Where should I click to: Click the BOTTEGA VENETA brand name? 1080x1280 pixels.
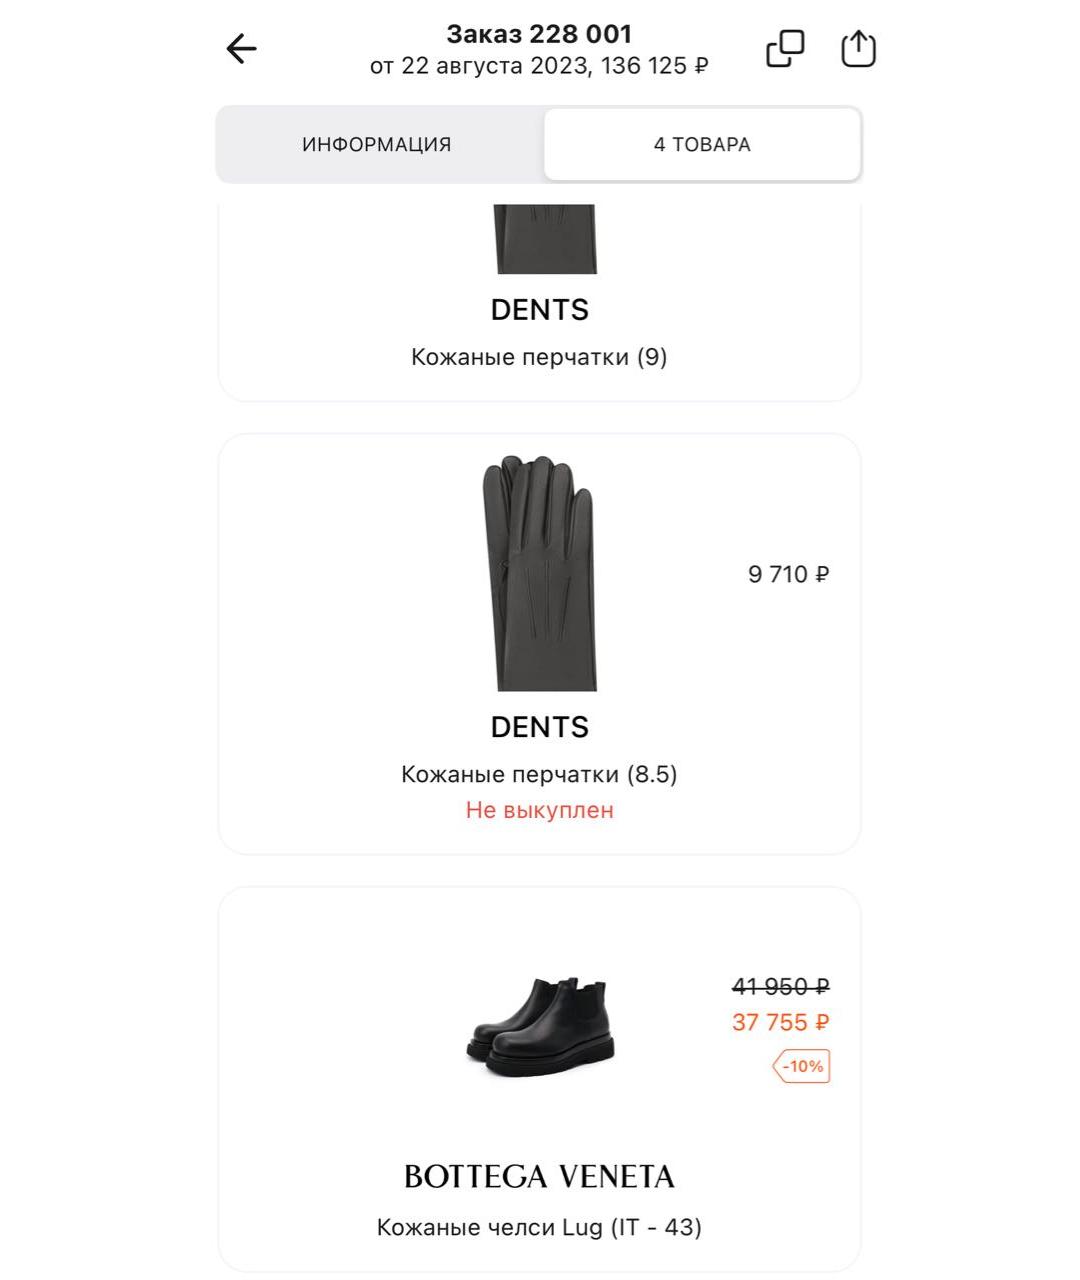(539, 1176)
